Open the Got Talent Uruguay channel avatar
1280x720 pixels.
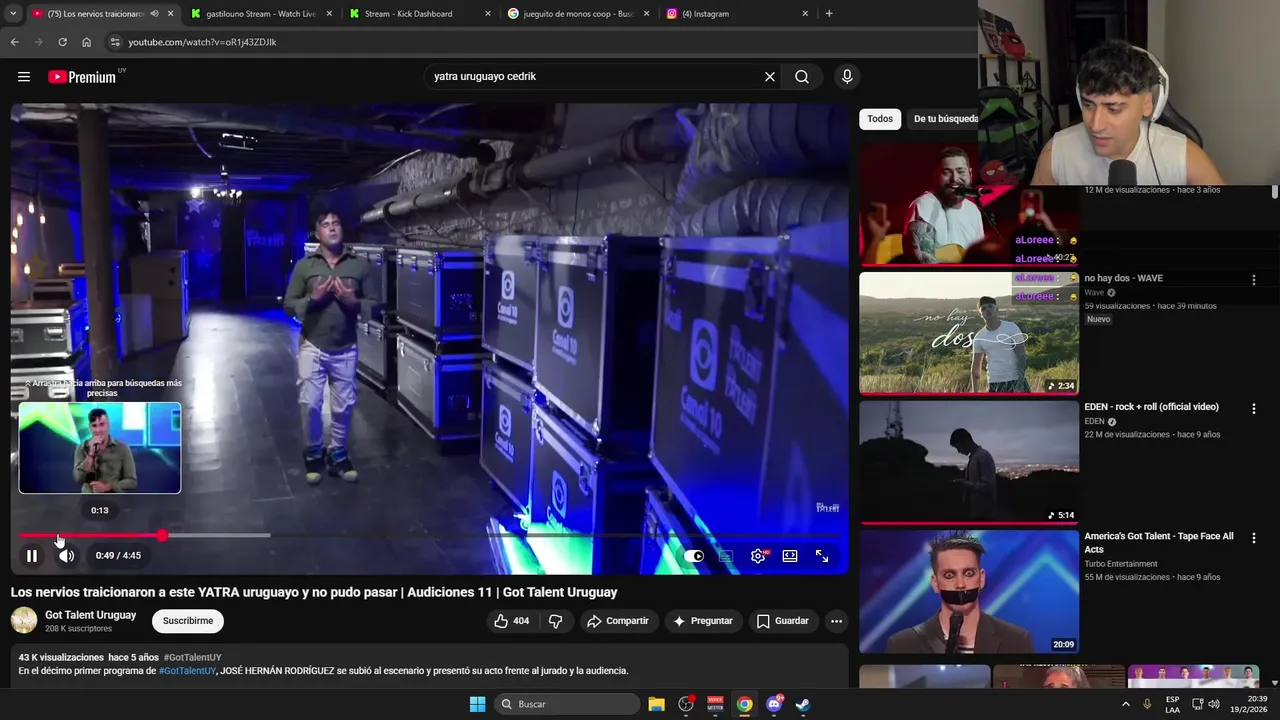point(24,621)
